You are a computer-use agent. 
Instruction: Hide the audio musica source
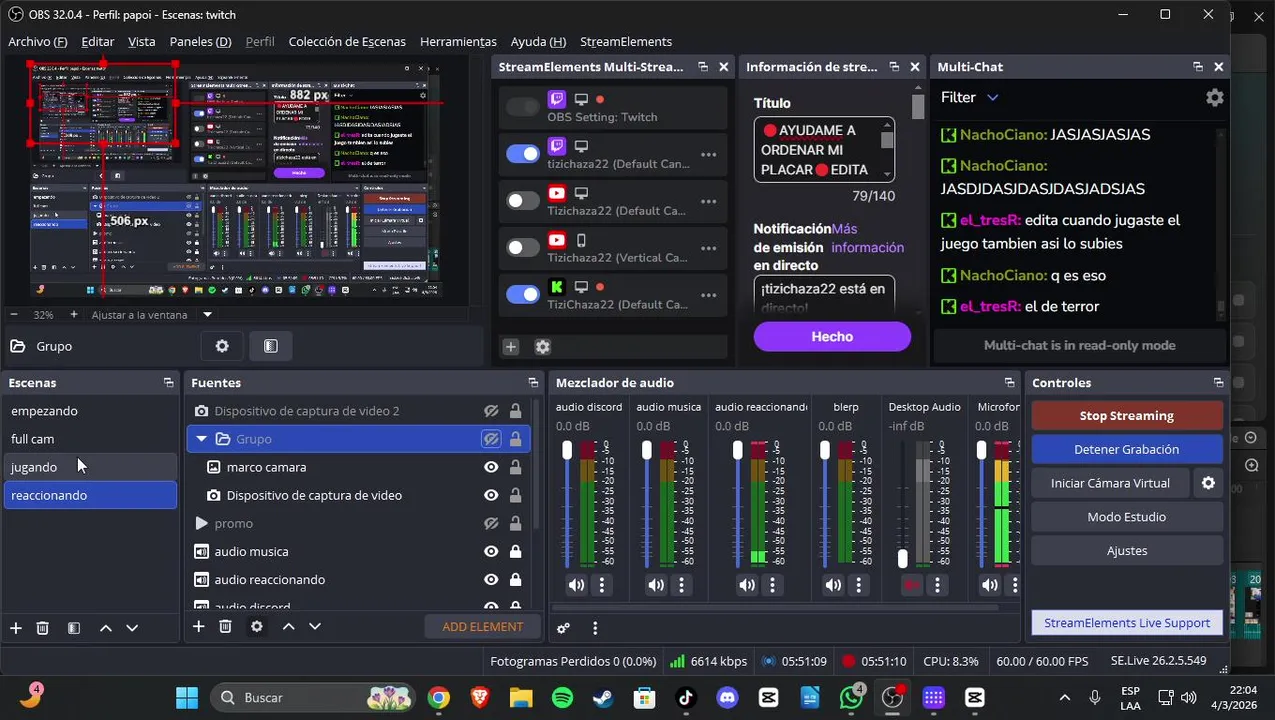pyautogui.click(x=491, y=551)
